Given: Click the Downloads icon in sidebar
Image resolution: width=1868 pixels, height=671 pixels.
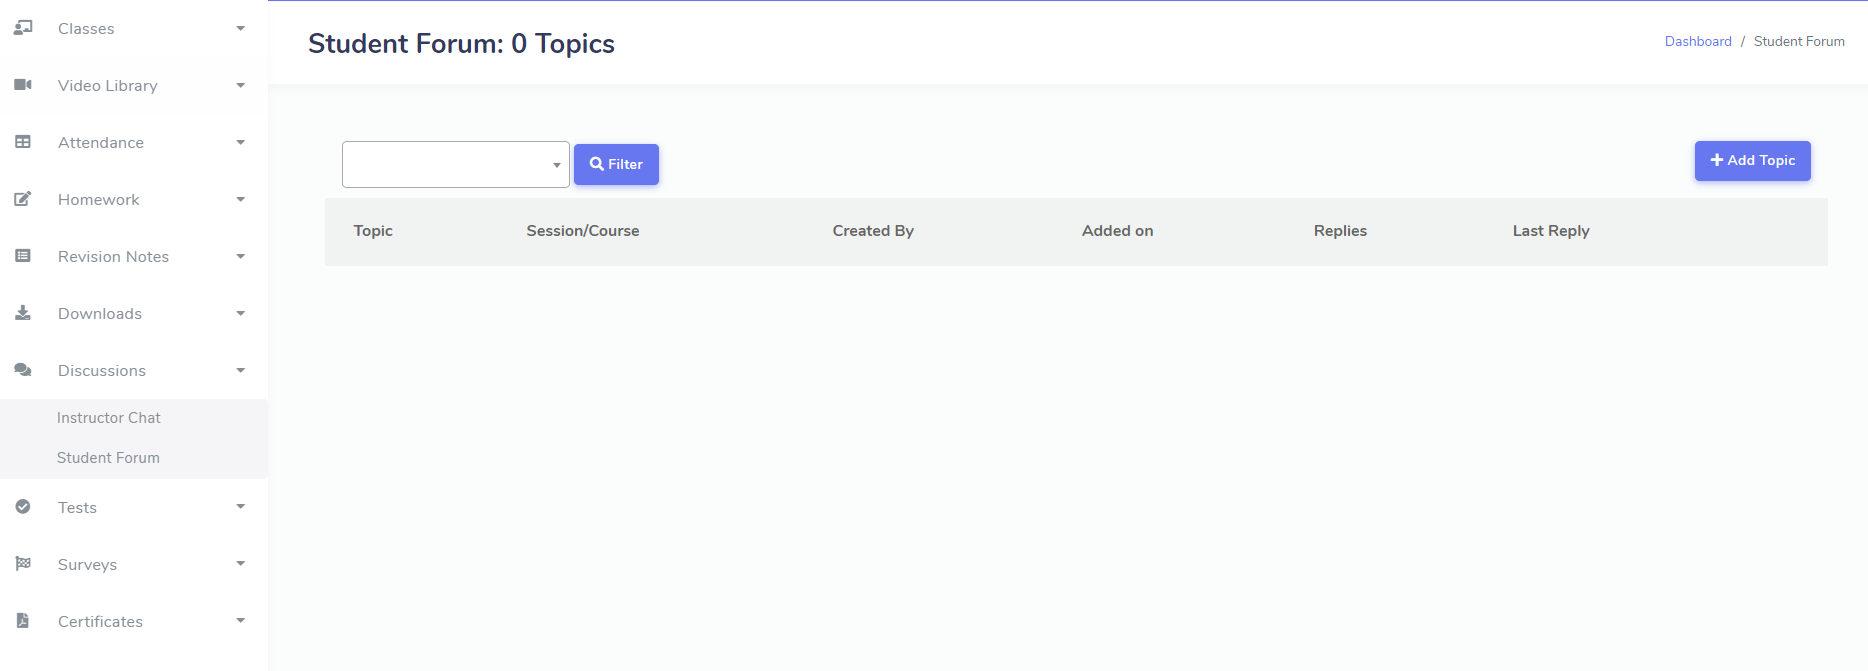Looking at the screenshot, I should [23, 313].
